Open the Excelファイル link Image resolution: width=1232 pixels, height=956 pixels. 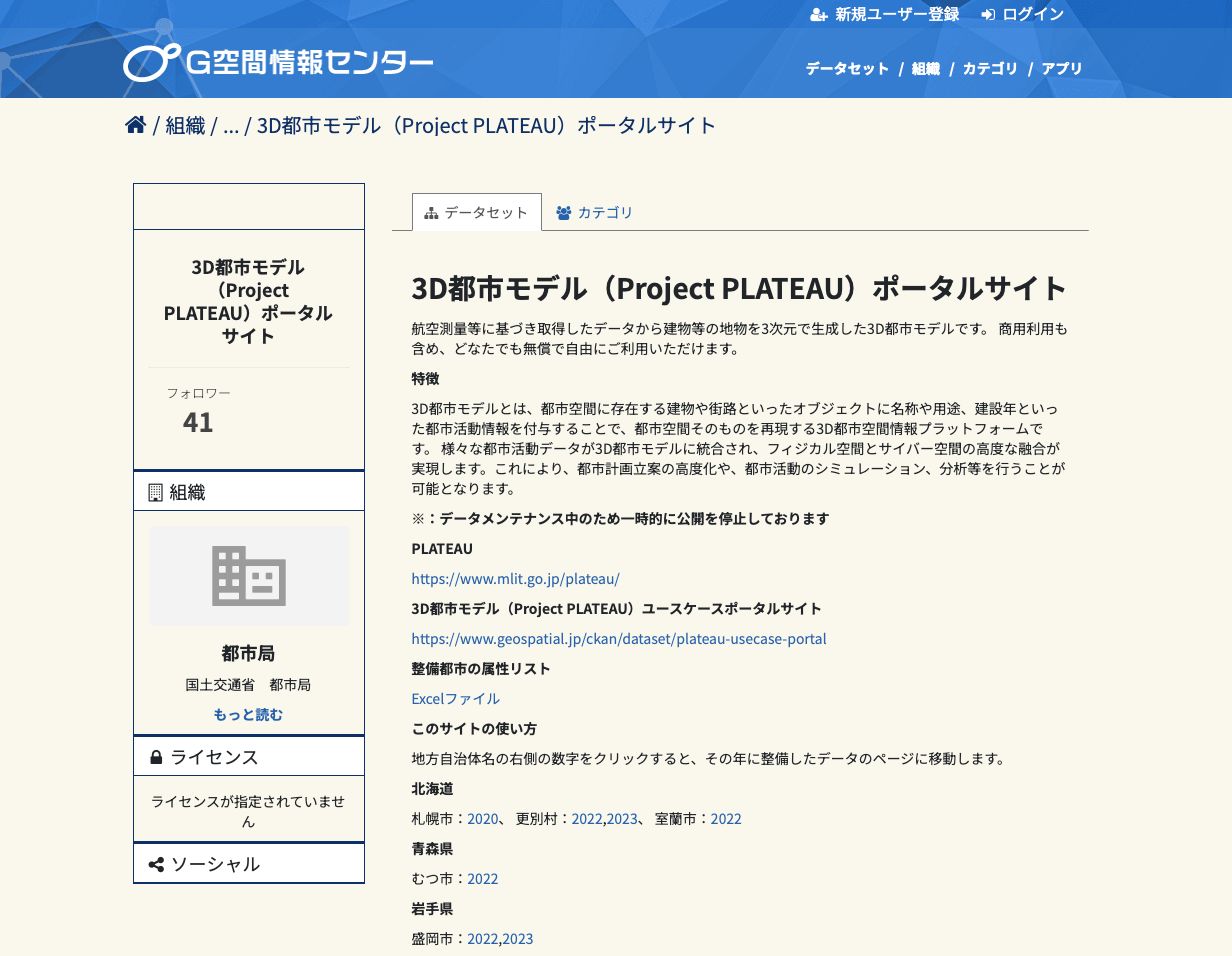pyautogui.click(x=456, y=699)
